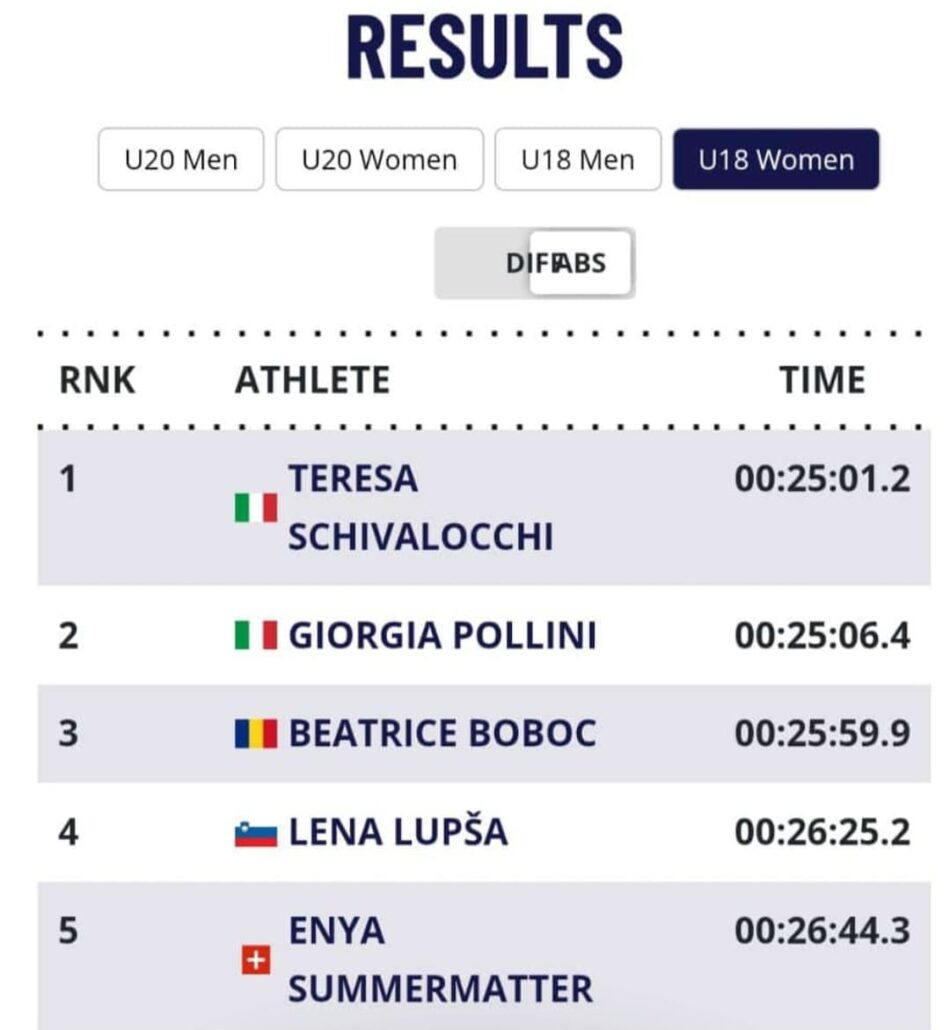Click the Enya Summermatter athlete name
This screenshot has width=950, height=1030.
coord(440,961)
